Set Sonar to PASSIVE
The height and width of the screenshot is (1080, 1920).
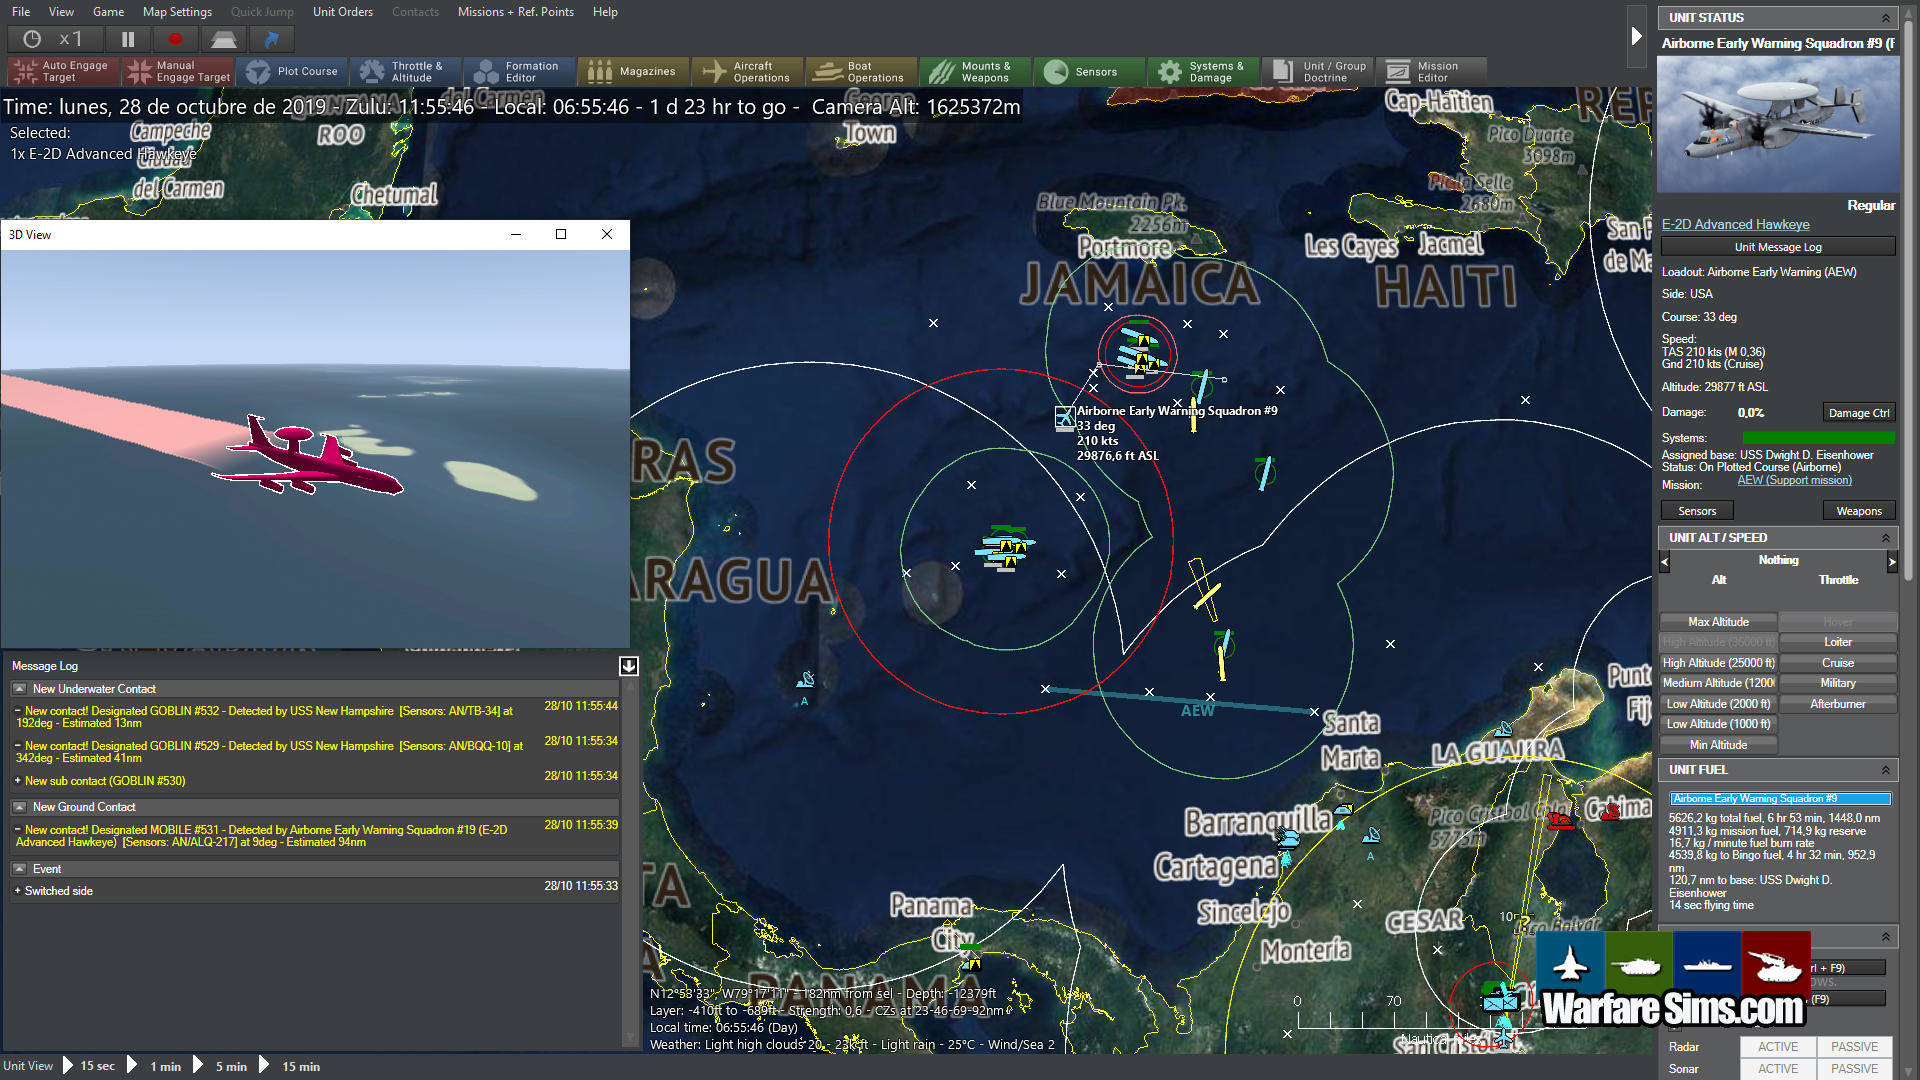click(1853, 1068)
